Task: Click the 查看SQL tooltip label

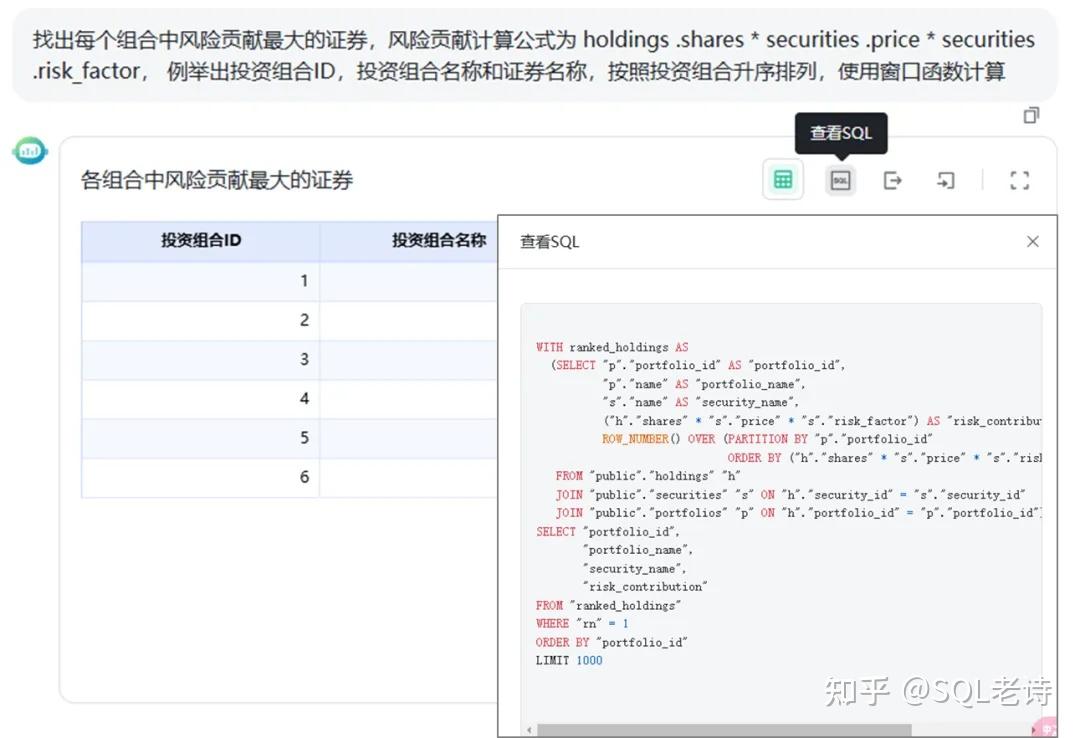Action: coord(841,132)
